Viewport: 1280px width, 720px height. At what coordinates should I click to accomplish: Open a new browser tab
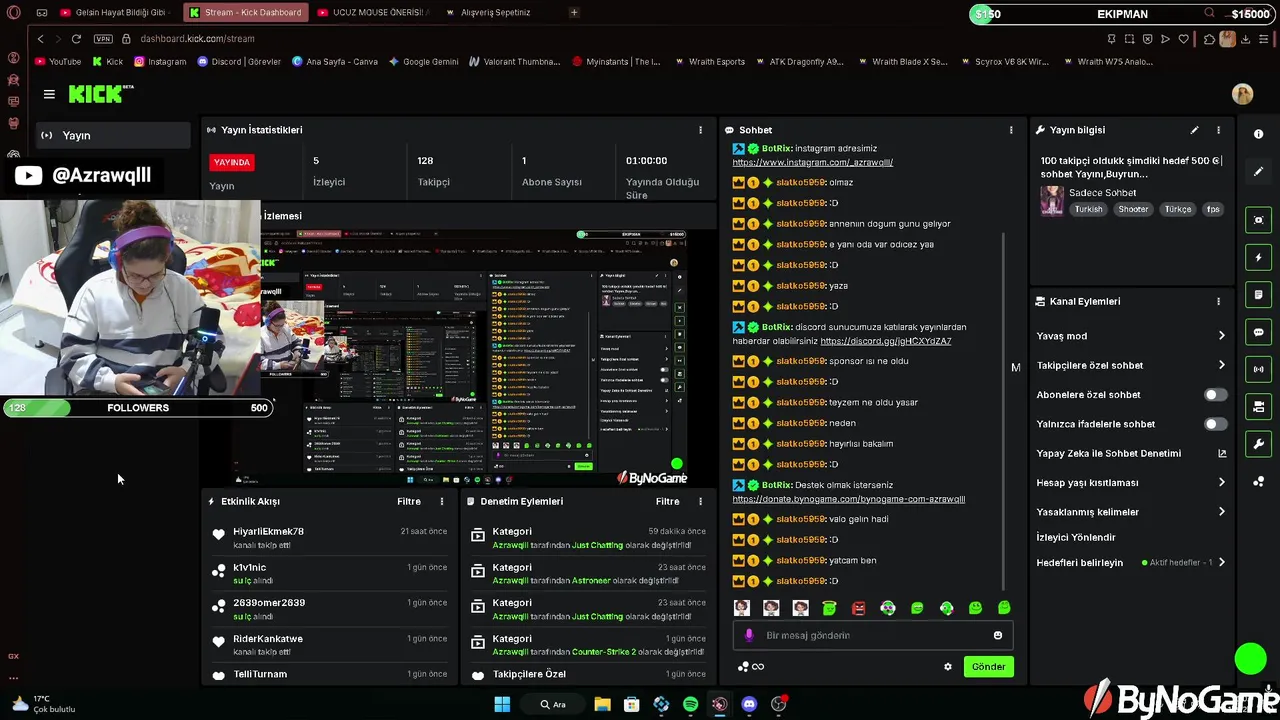click(x=574, y=13)
